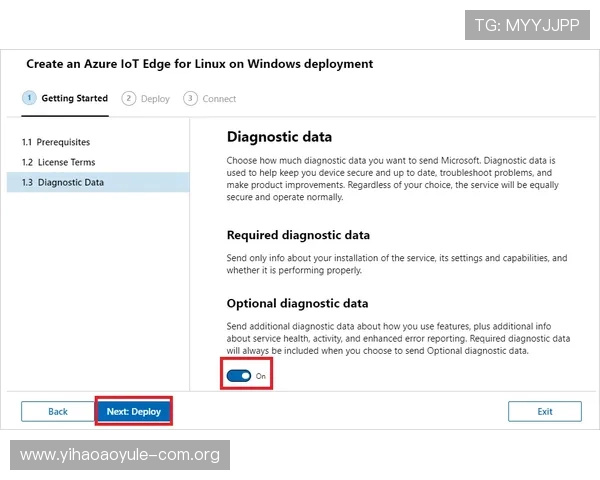
Task: Open the Connect step tab
Action: pos(210,98)
